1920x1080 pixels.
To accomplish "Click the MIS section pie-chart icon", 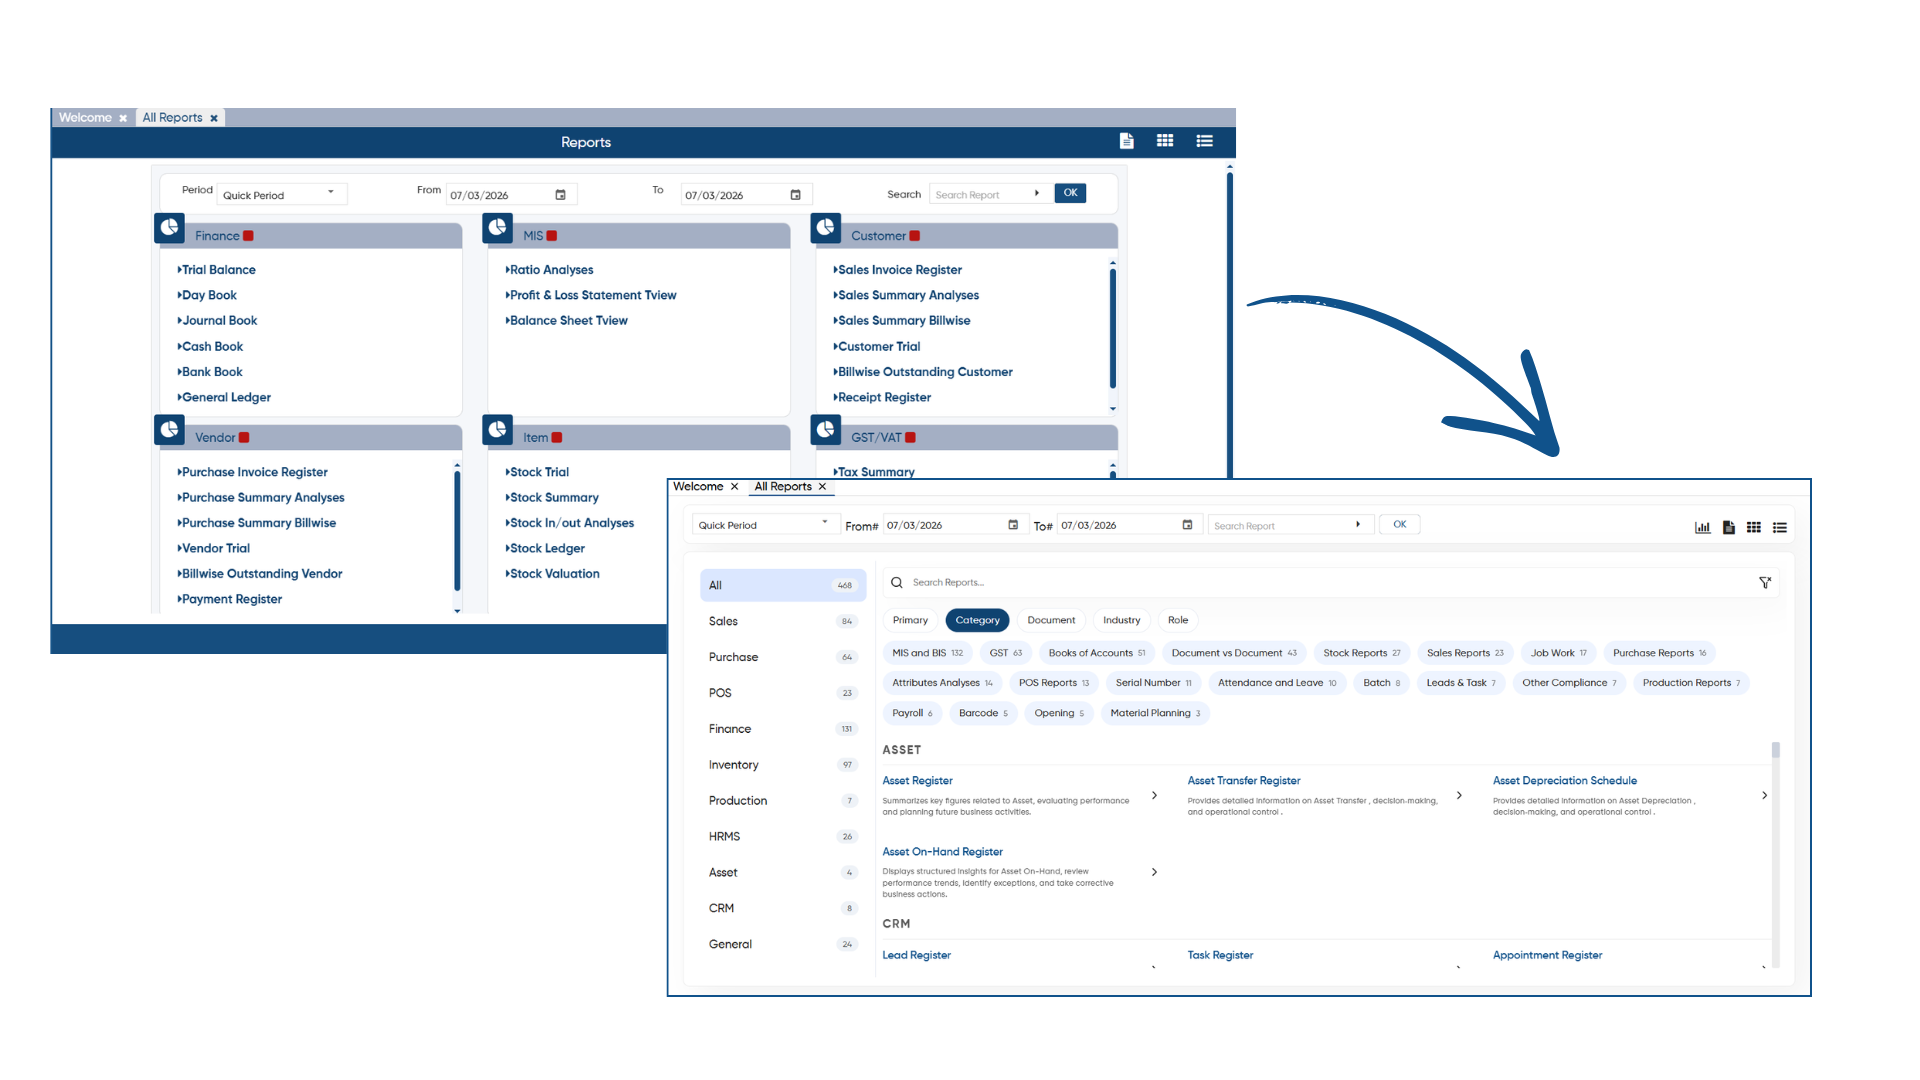I will click(x=498, y=228).
